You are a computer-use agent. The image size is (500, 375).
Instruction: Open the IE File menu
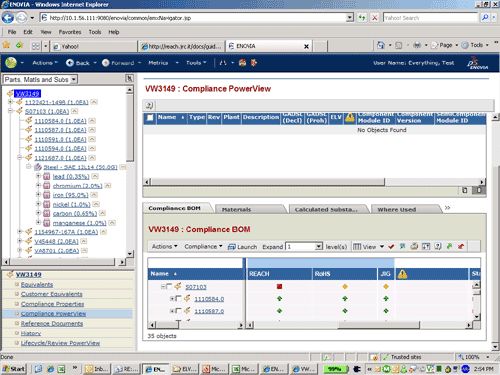pos(12,32)
